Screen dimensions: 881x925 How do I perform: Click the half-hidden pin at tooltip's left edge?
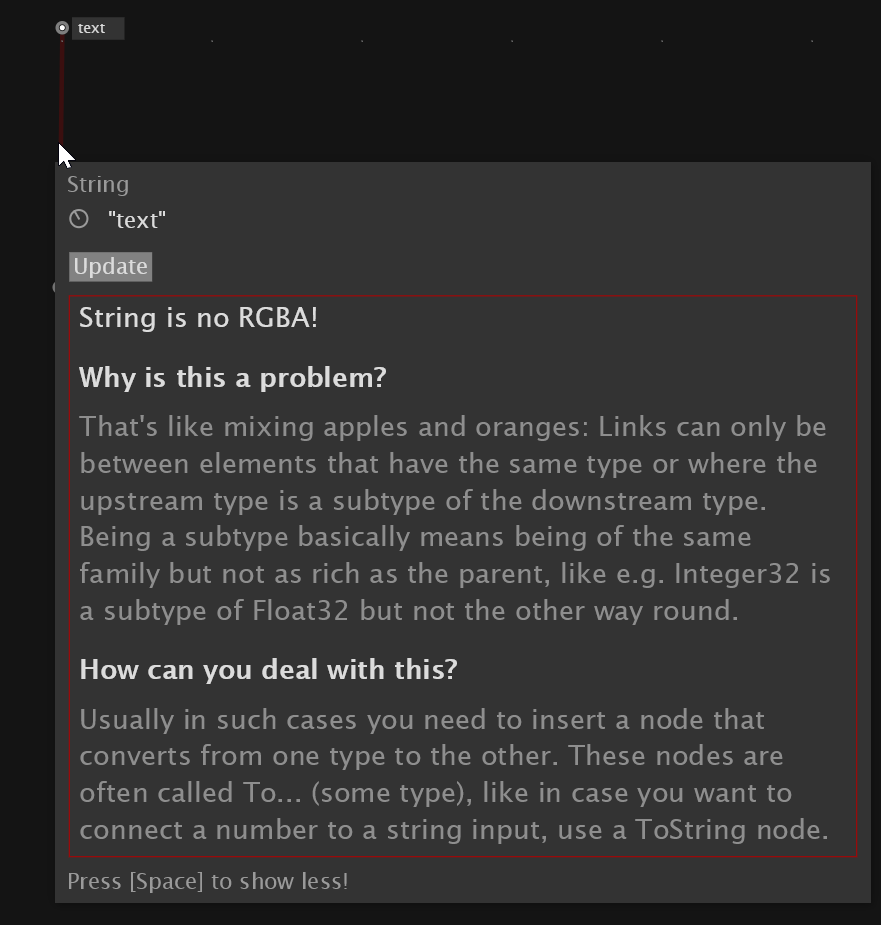(54, 287)
